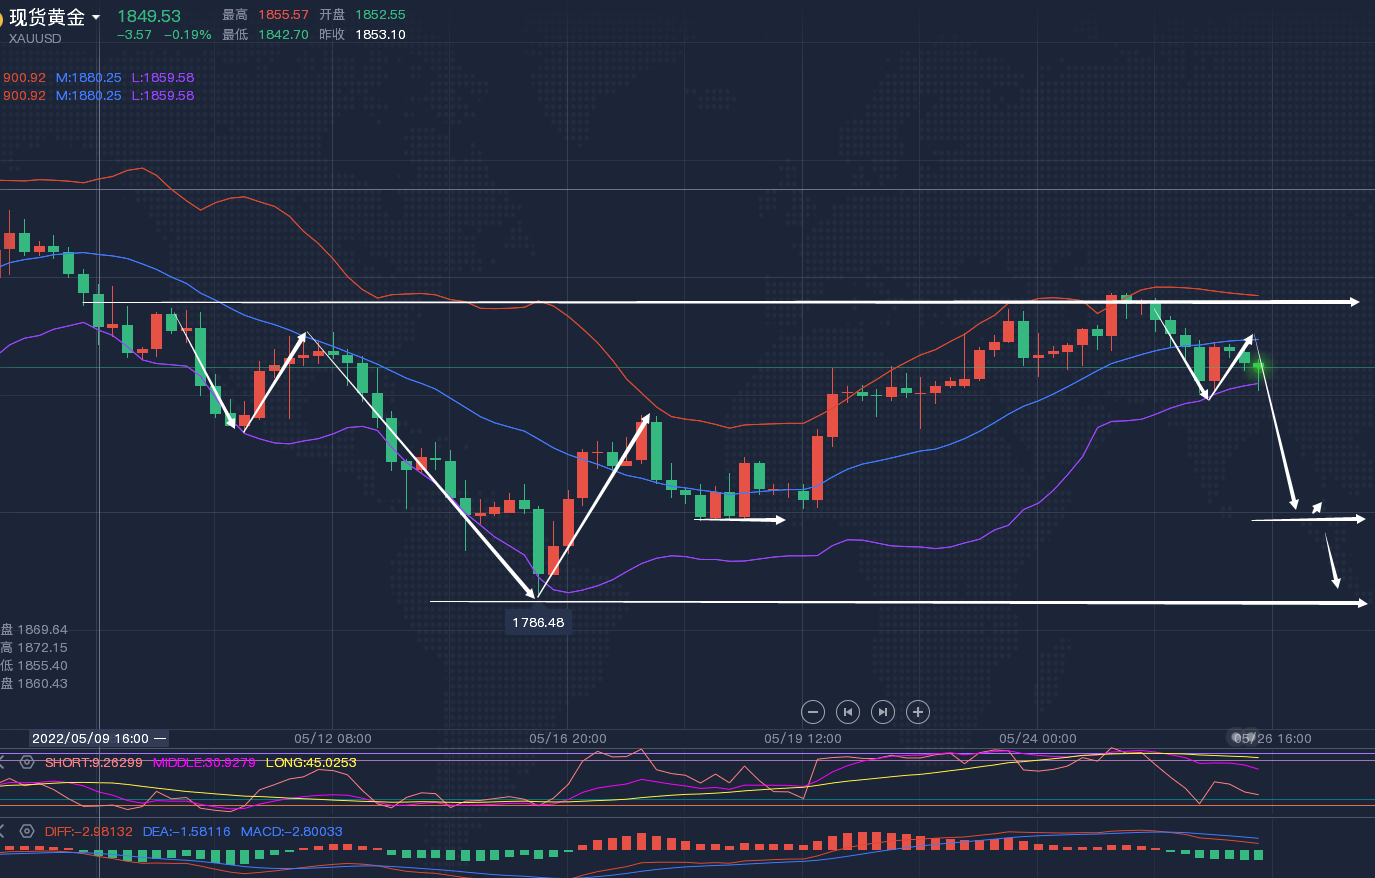Click the 1855.40 crosshair low value
This screenshot has width=1375, height=878.
point(42,665)
